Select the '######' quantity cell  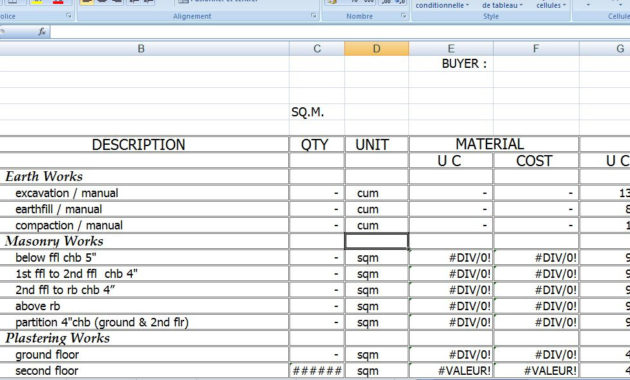tap(317, 370)
